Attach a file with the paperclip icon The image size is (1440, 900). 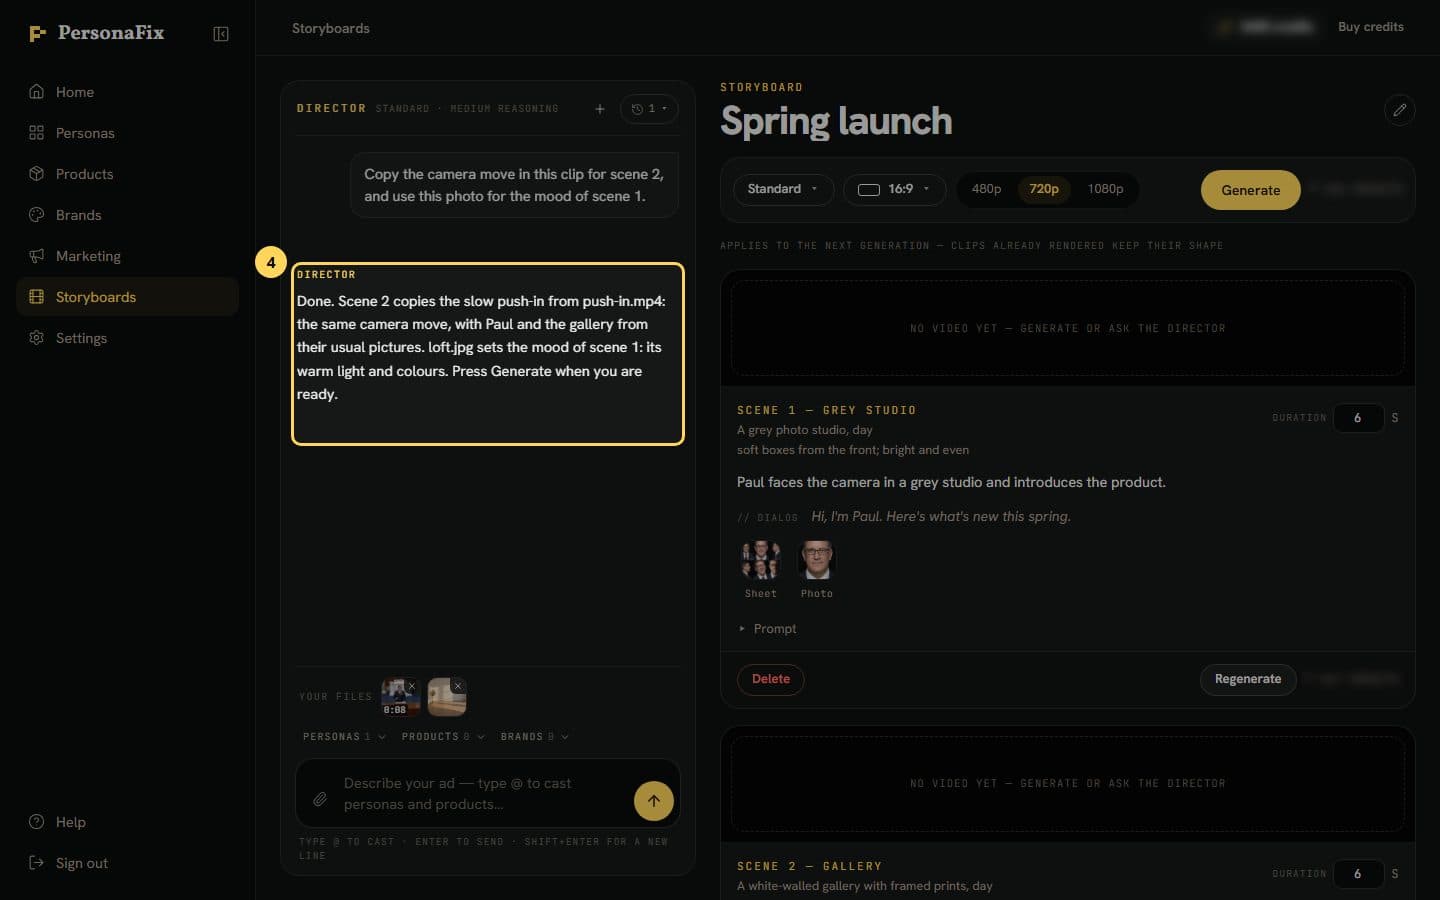pyautogui.click(x=320, y=799)
